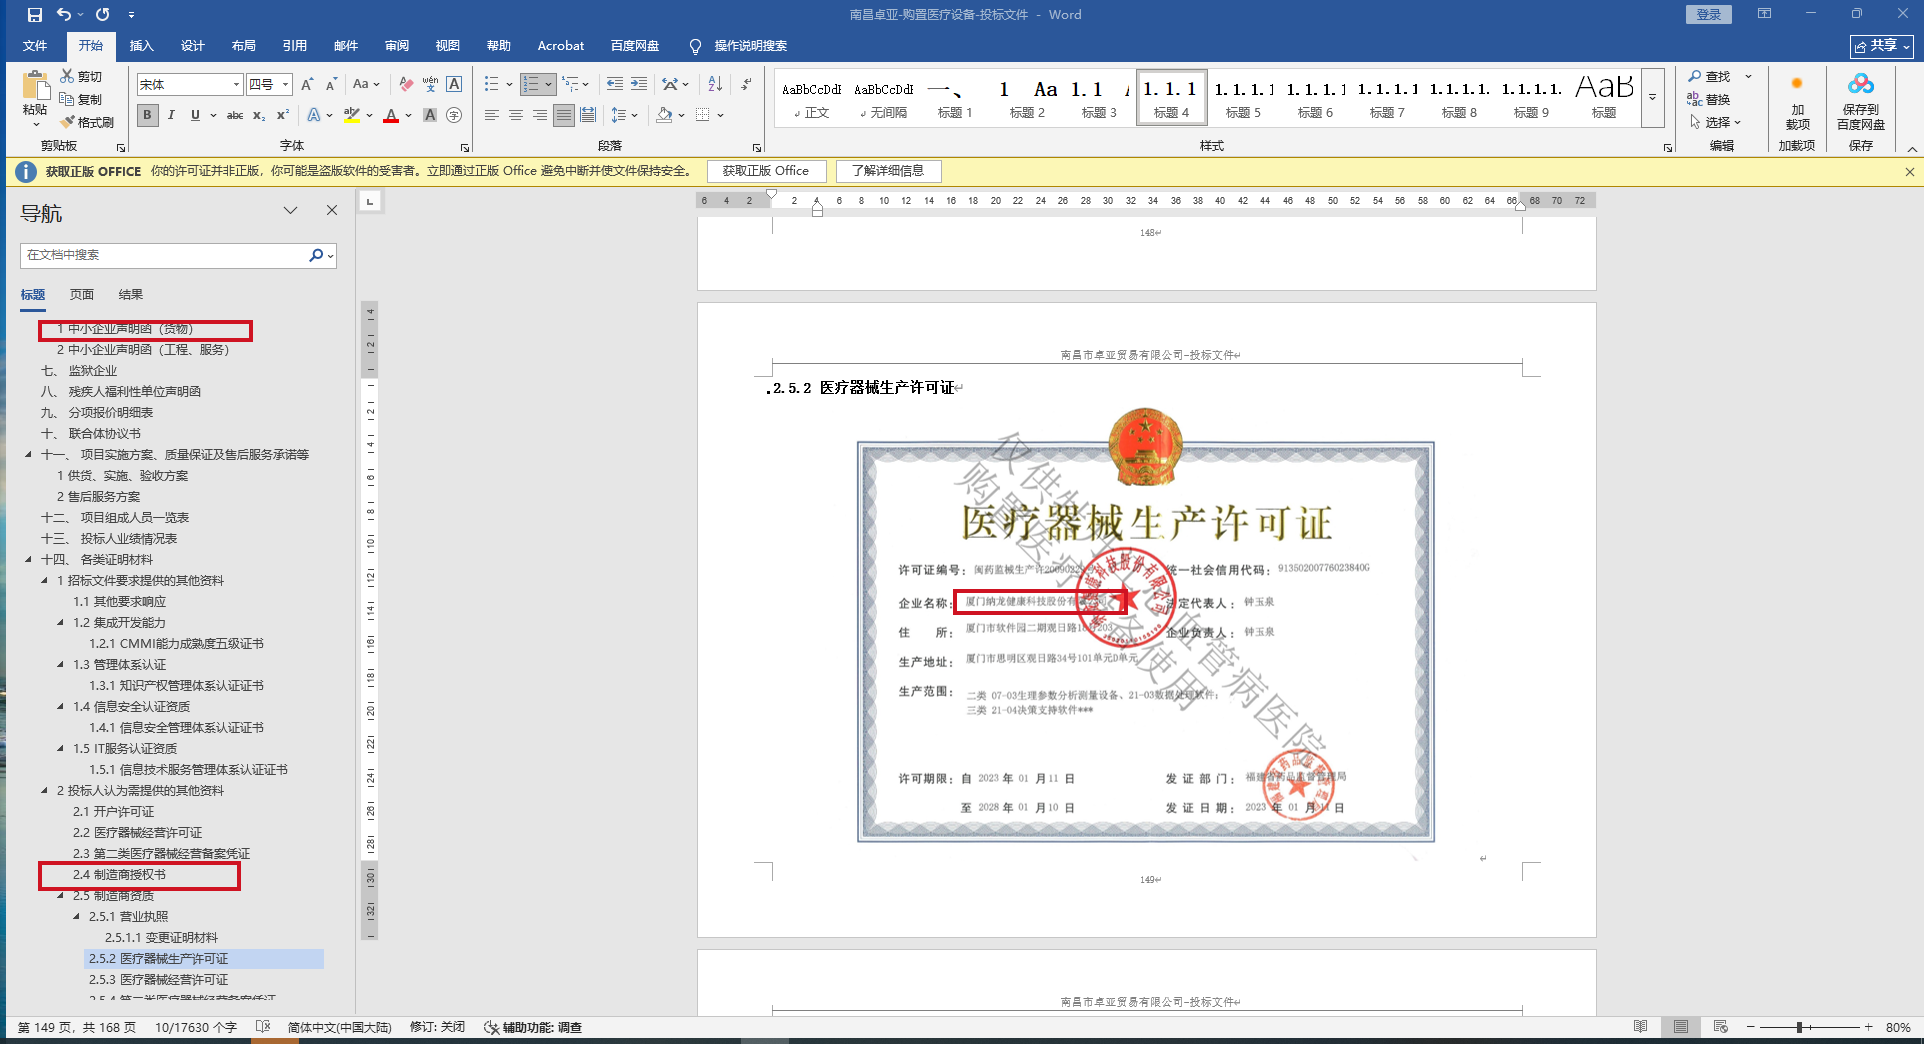Open the font name dropdown
The image size is (1924, 1044).
[x=236, y=85]
